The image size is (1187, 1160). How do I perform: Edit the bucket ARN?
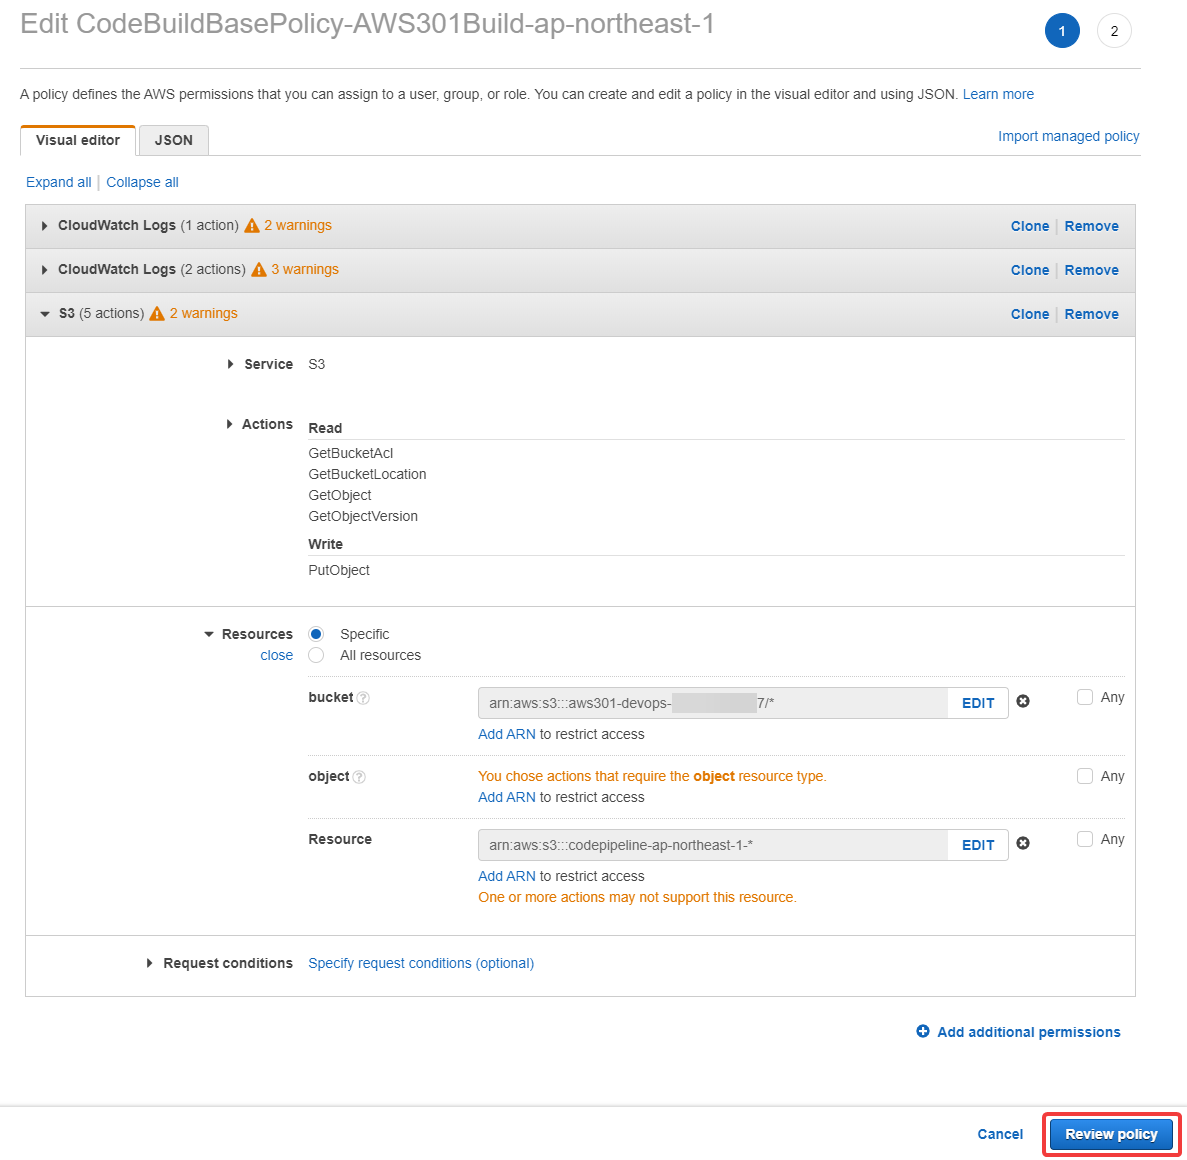click(978, 703)
